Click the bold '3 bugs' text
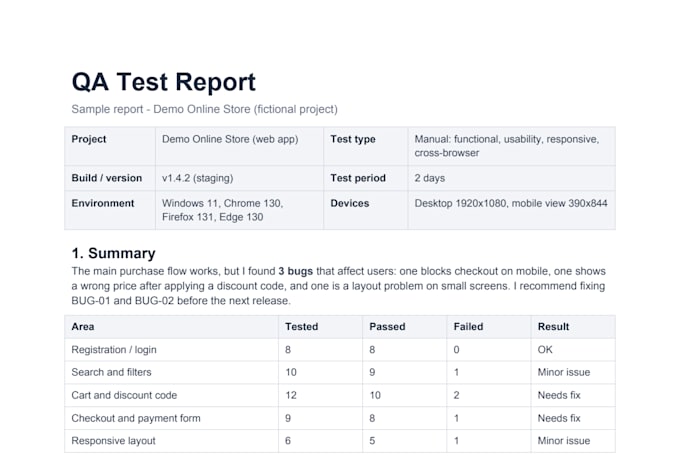Image resolution: width=680 pixels, height=459 pixels. pyautogui.click(x=295, y=271)
